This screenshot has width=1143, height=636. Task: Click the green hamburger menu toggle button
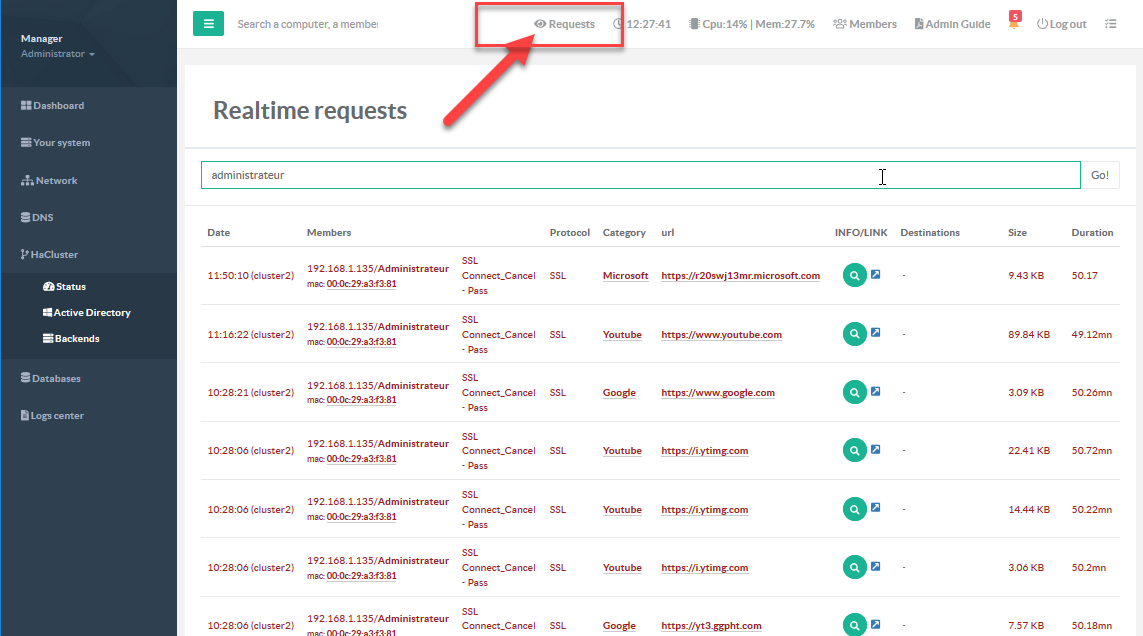click(x=208, y=24)
